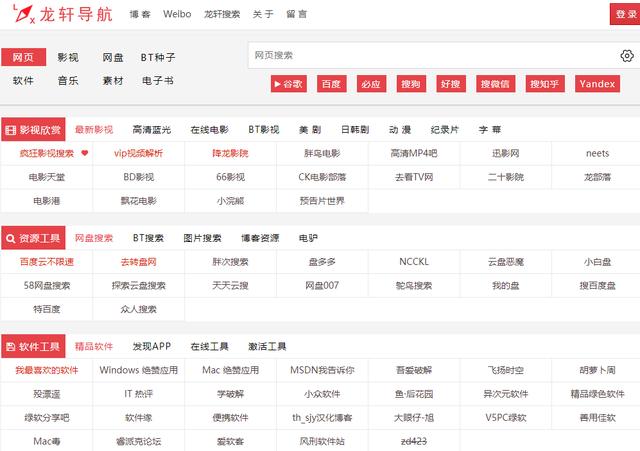Search using the Yandex button
This screenshot has width=640, height=451.
coord(597,84)
